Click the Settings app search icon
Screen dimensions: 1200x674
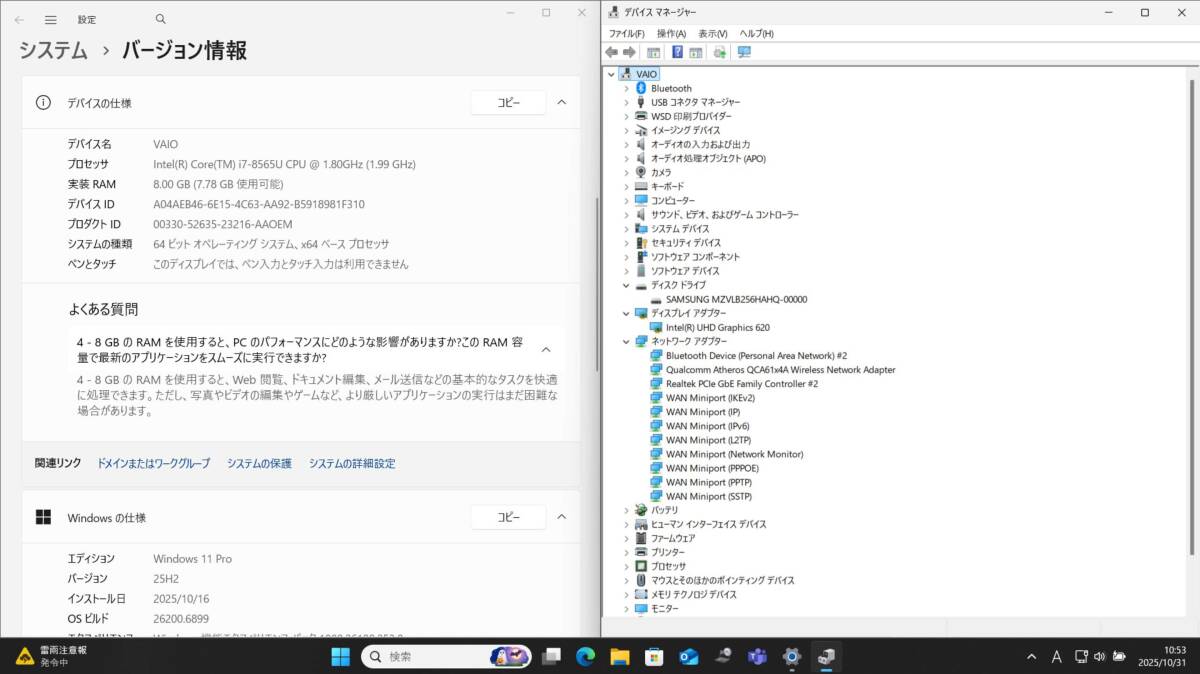click(x=160, y=19)
